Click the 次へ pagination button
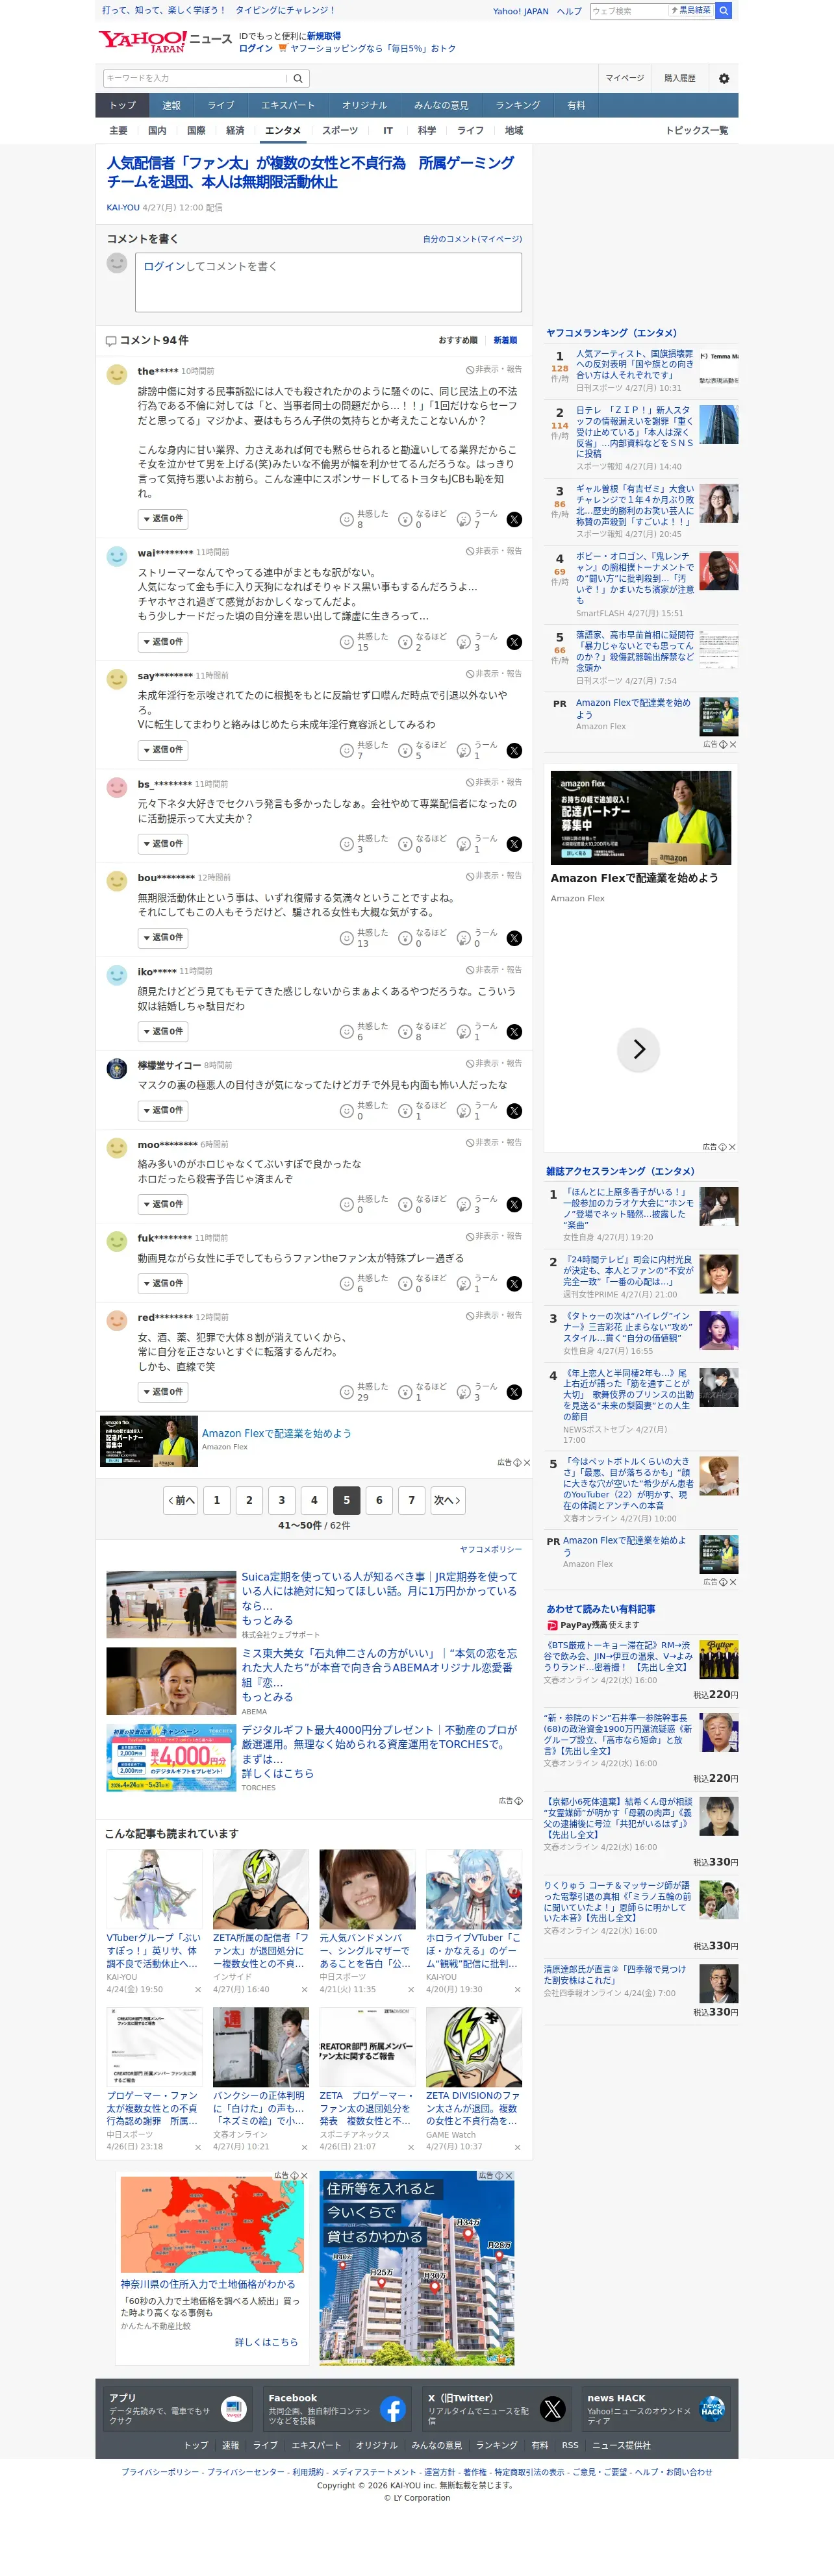Viewport: 834px width, 2576px height. [x=447, y=1500]
